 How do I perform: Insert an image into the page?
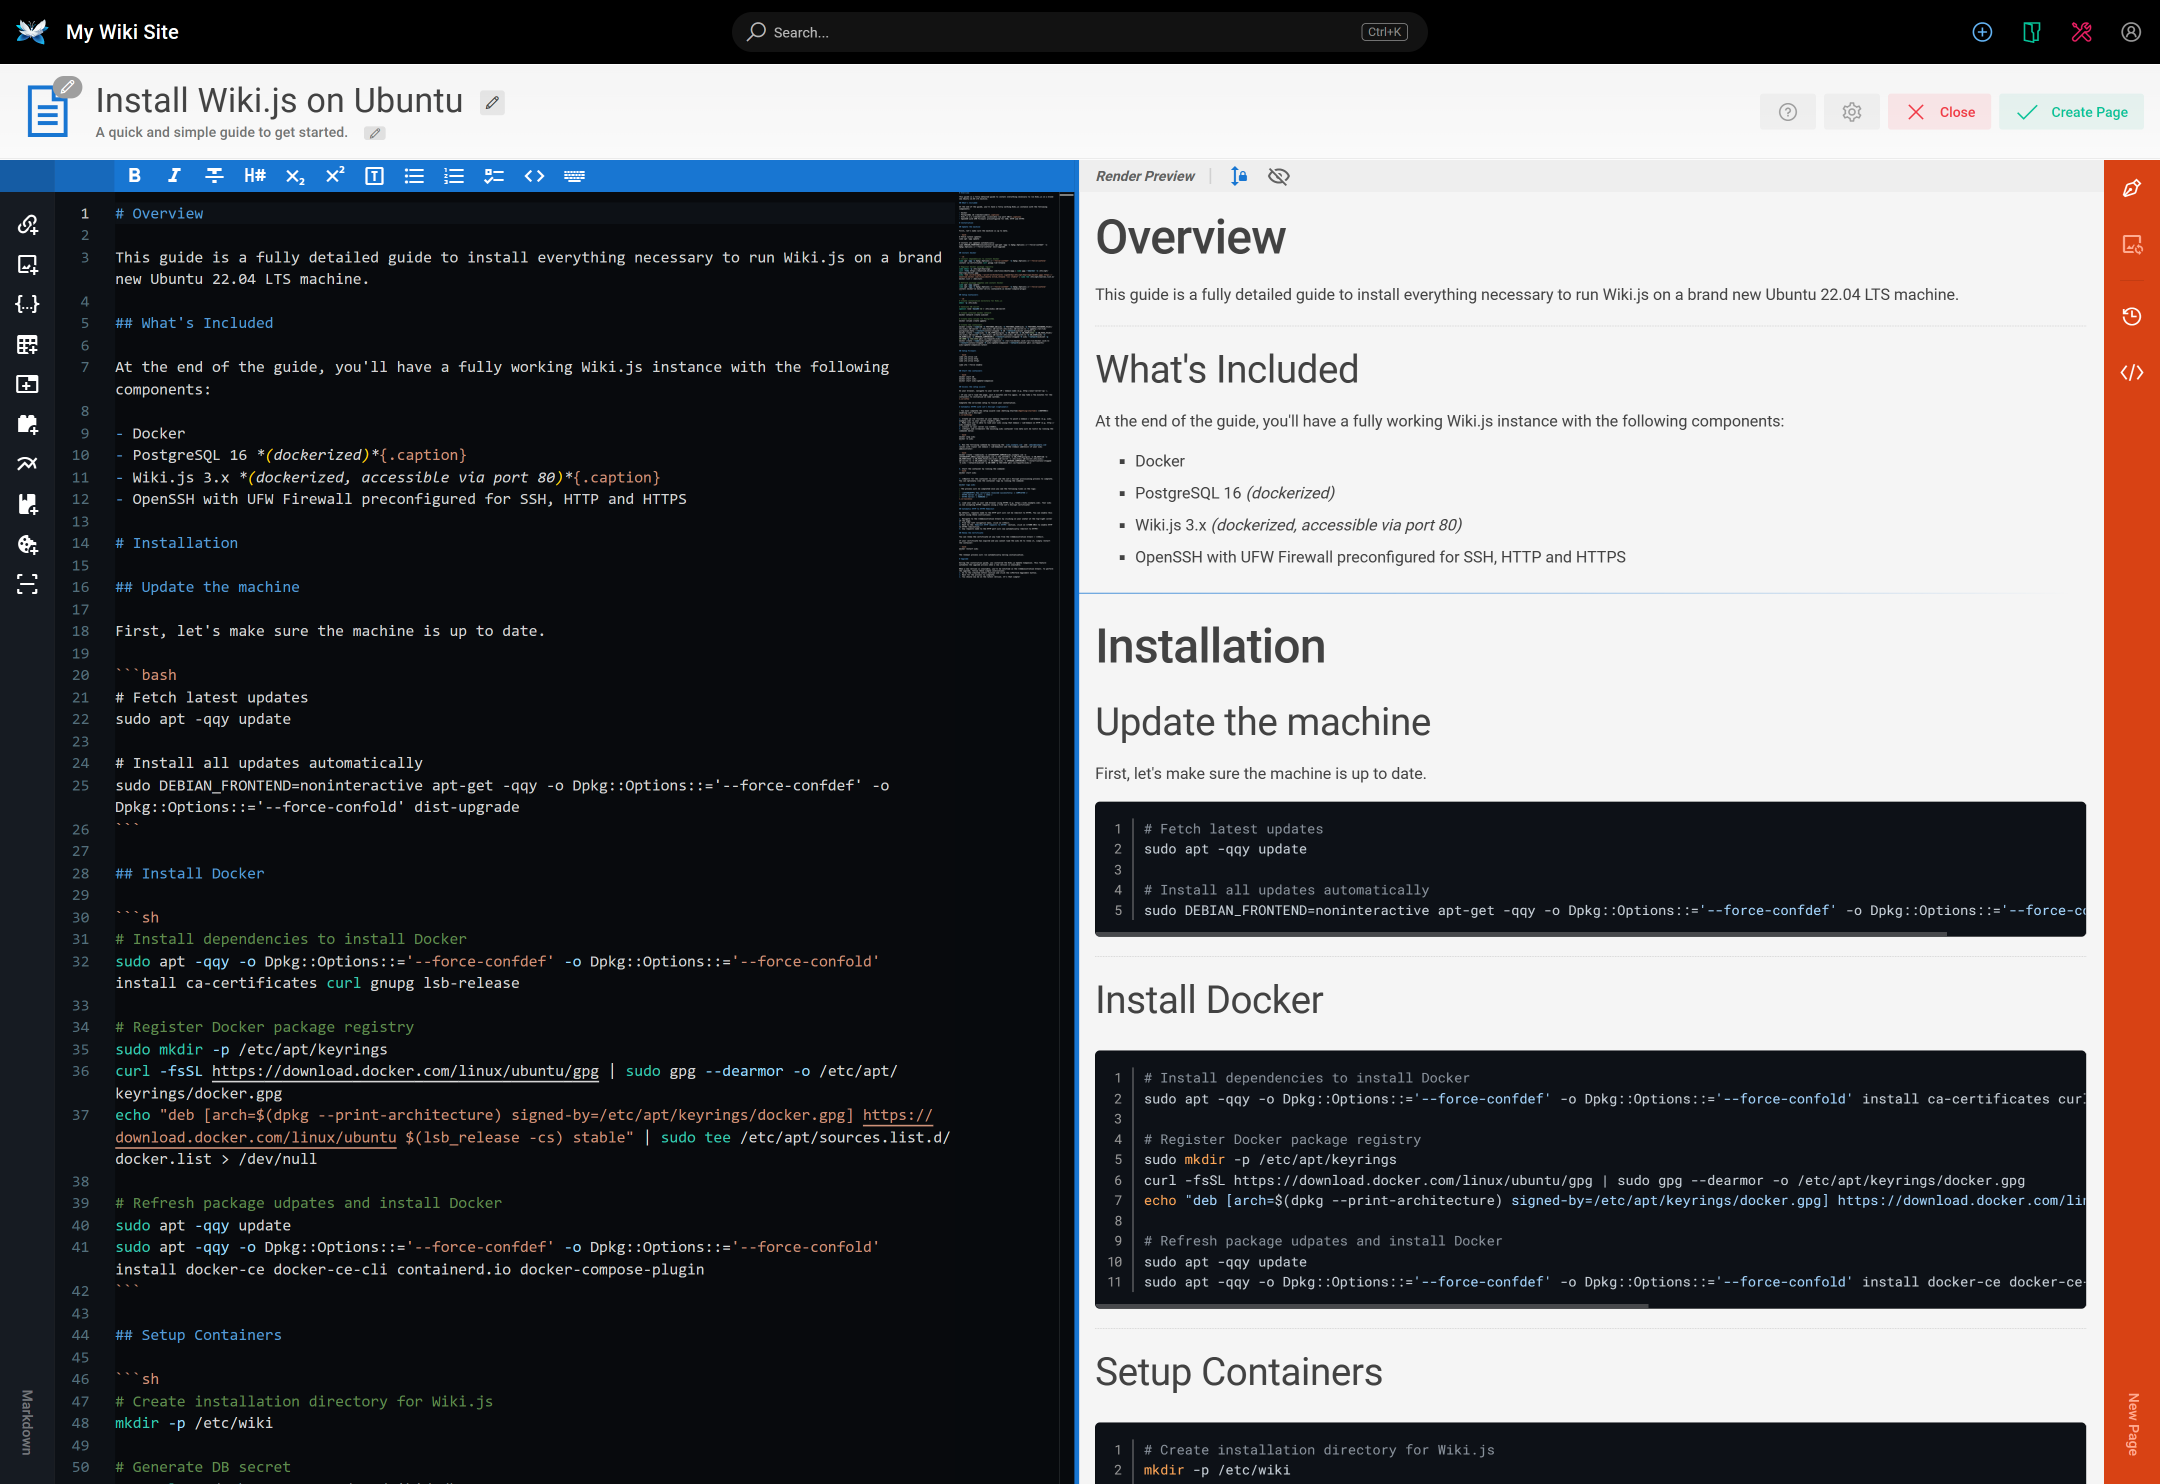coord(27,265)
